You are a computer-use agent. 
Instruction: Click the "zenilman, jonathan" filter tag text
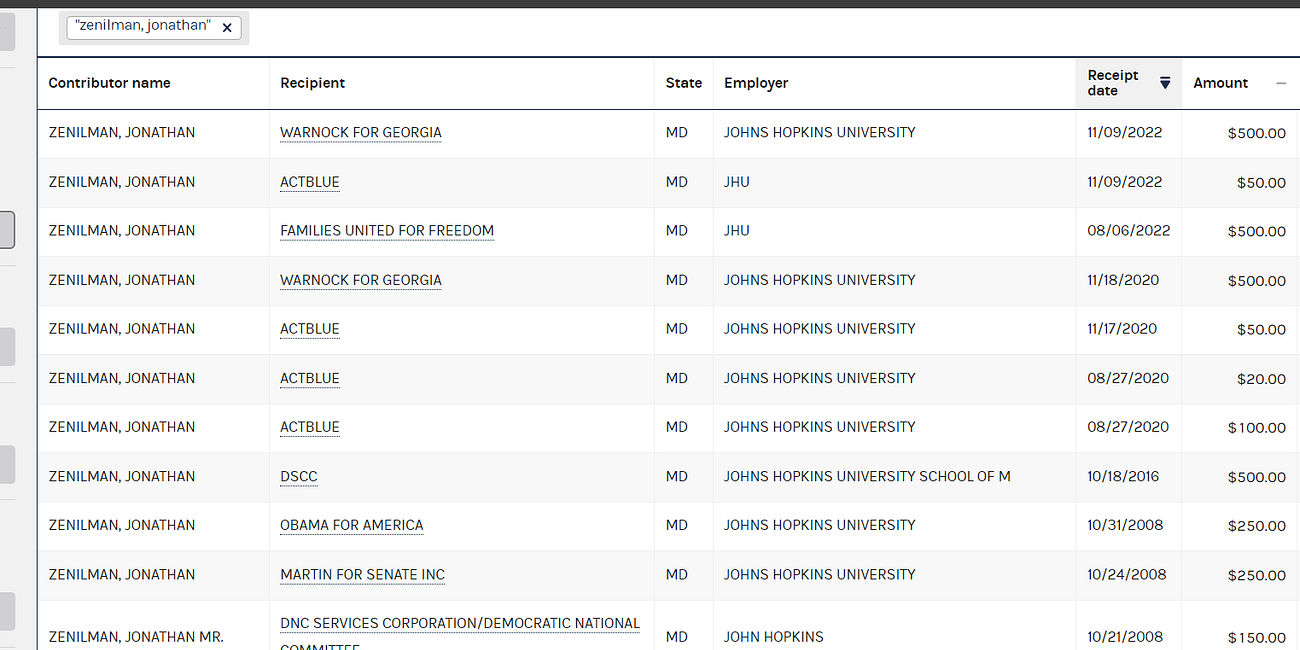(x=143, y=26)
